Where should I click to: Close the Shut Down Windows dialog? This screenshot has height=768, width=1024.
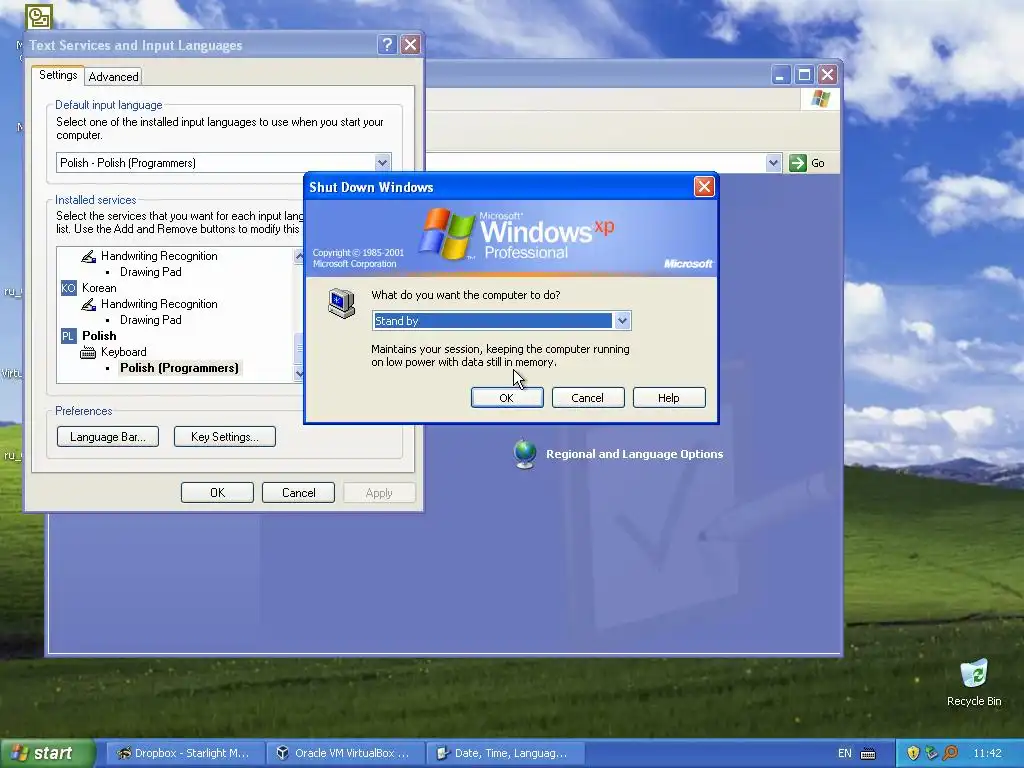[x=704, y=187]
